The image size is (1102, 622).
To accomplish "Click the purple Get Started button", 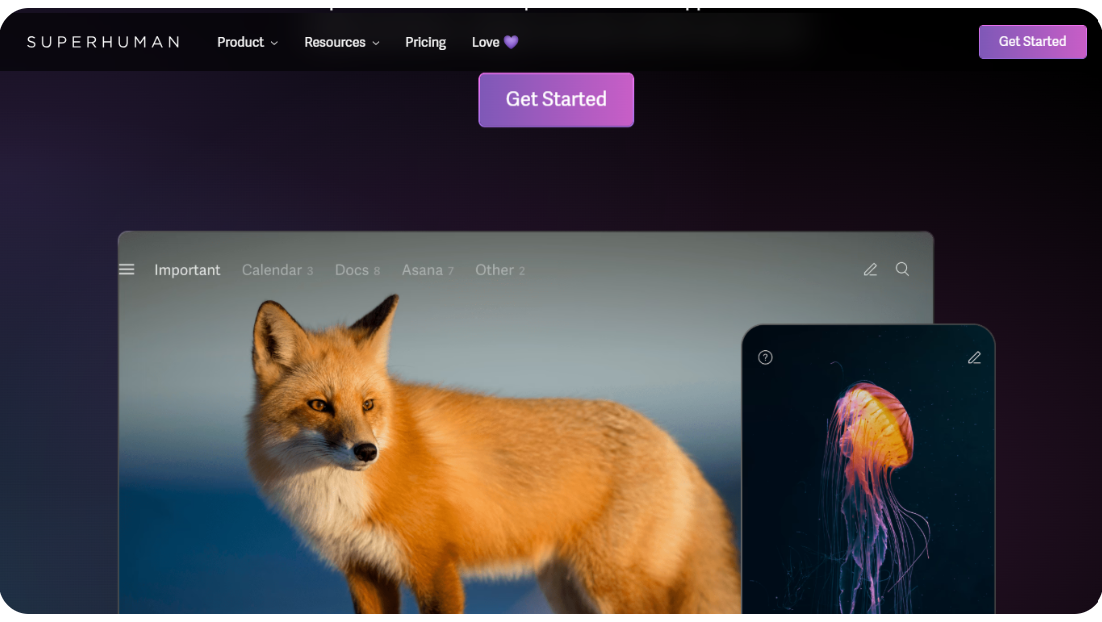I will [556, 99].
